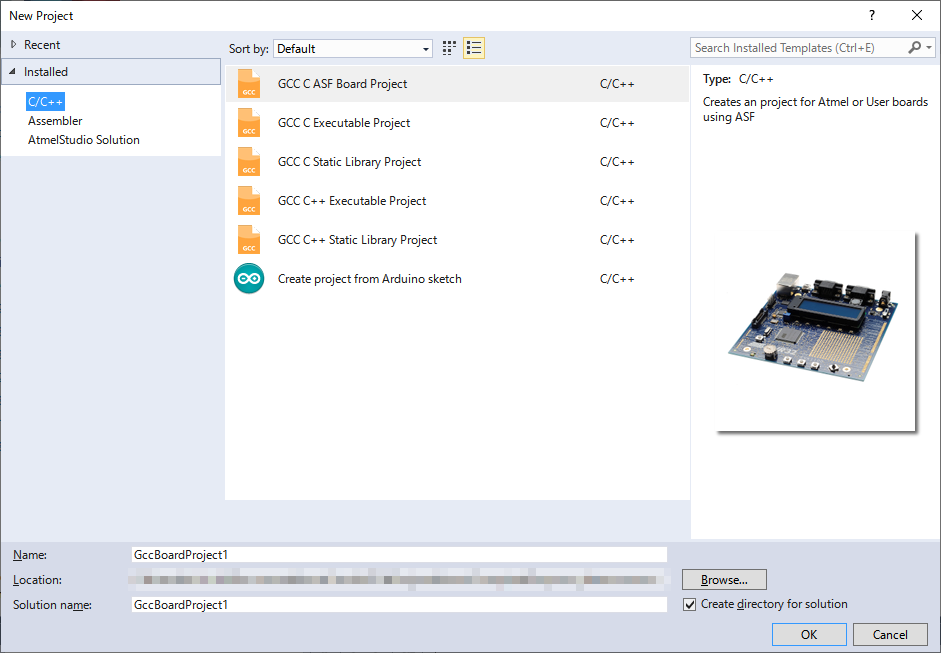Select GCC C Static Library Project text
Screen dimensions: 941x653
(x=349, y=162)
